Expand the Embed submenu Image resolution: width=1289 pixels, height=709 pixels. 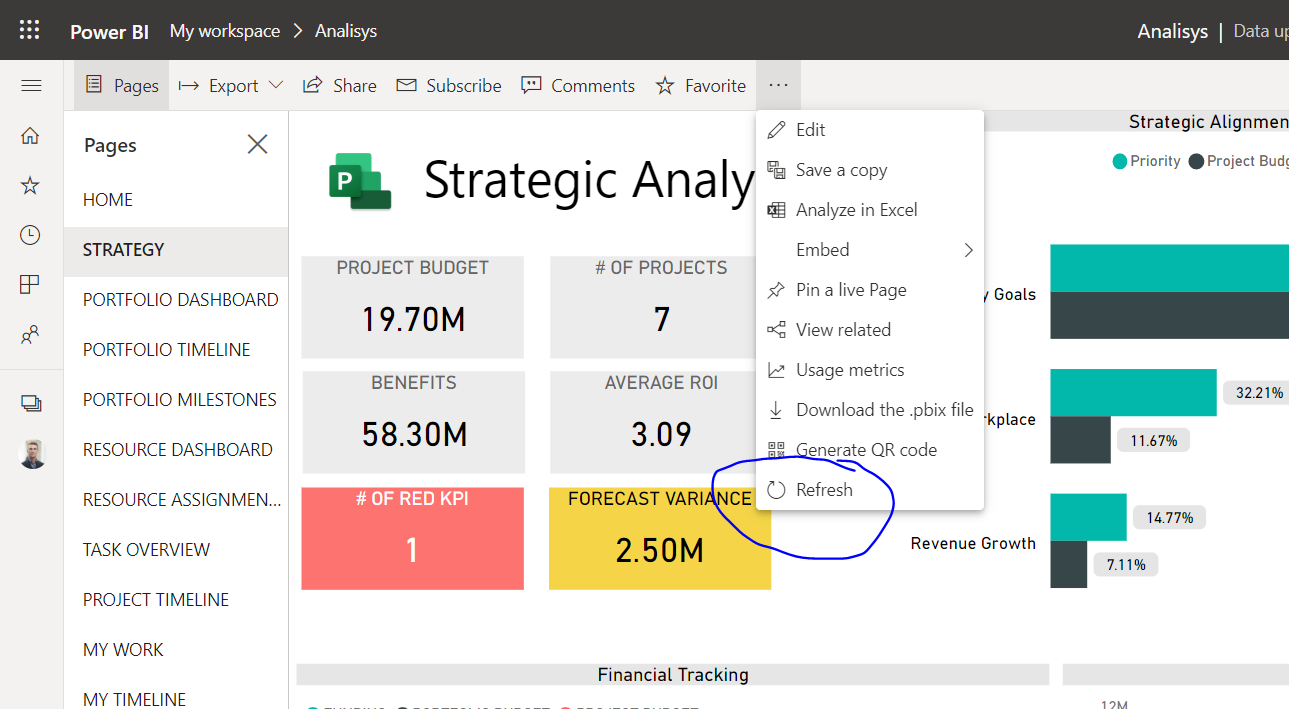click(x=870, y=250)
